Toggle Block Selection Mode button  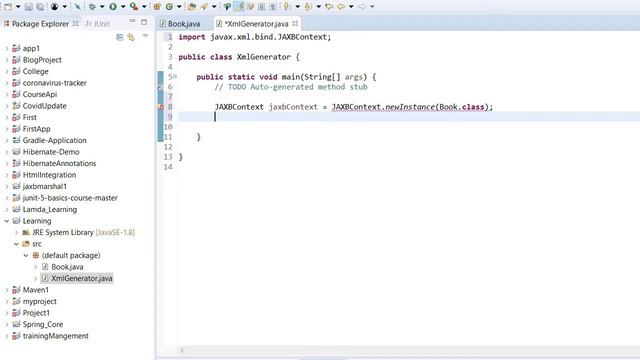(262, 7)
